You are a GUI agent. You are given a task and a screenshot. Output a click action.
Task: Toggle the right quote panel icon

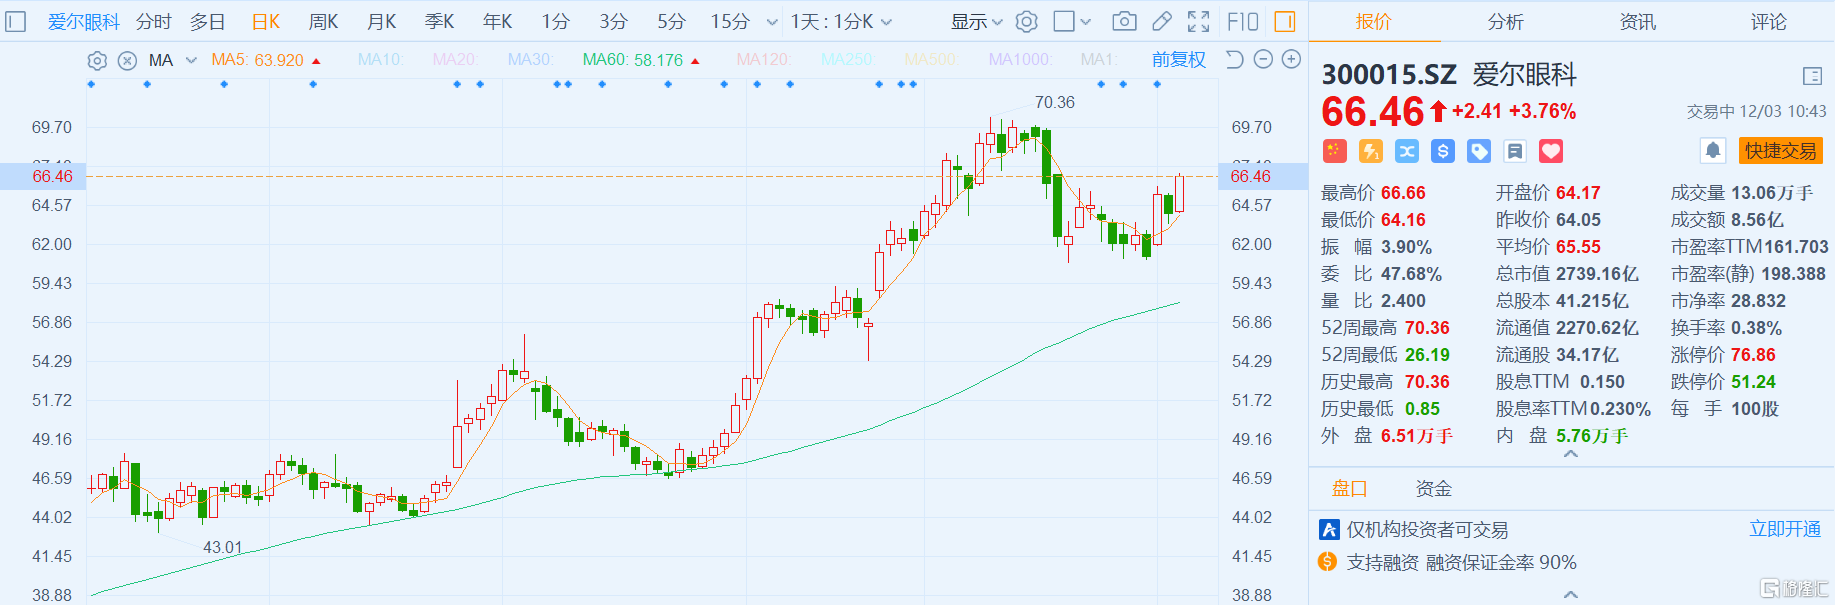tap(1285, 21)
